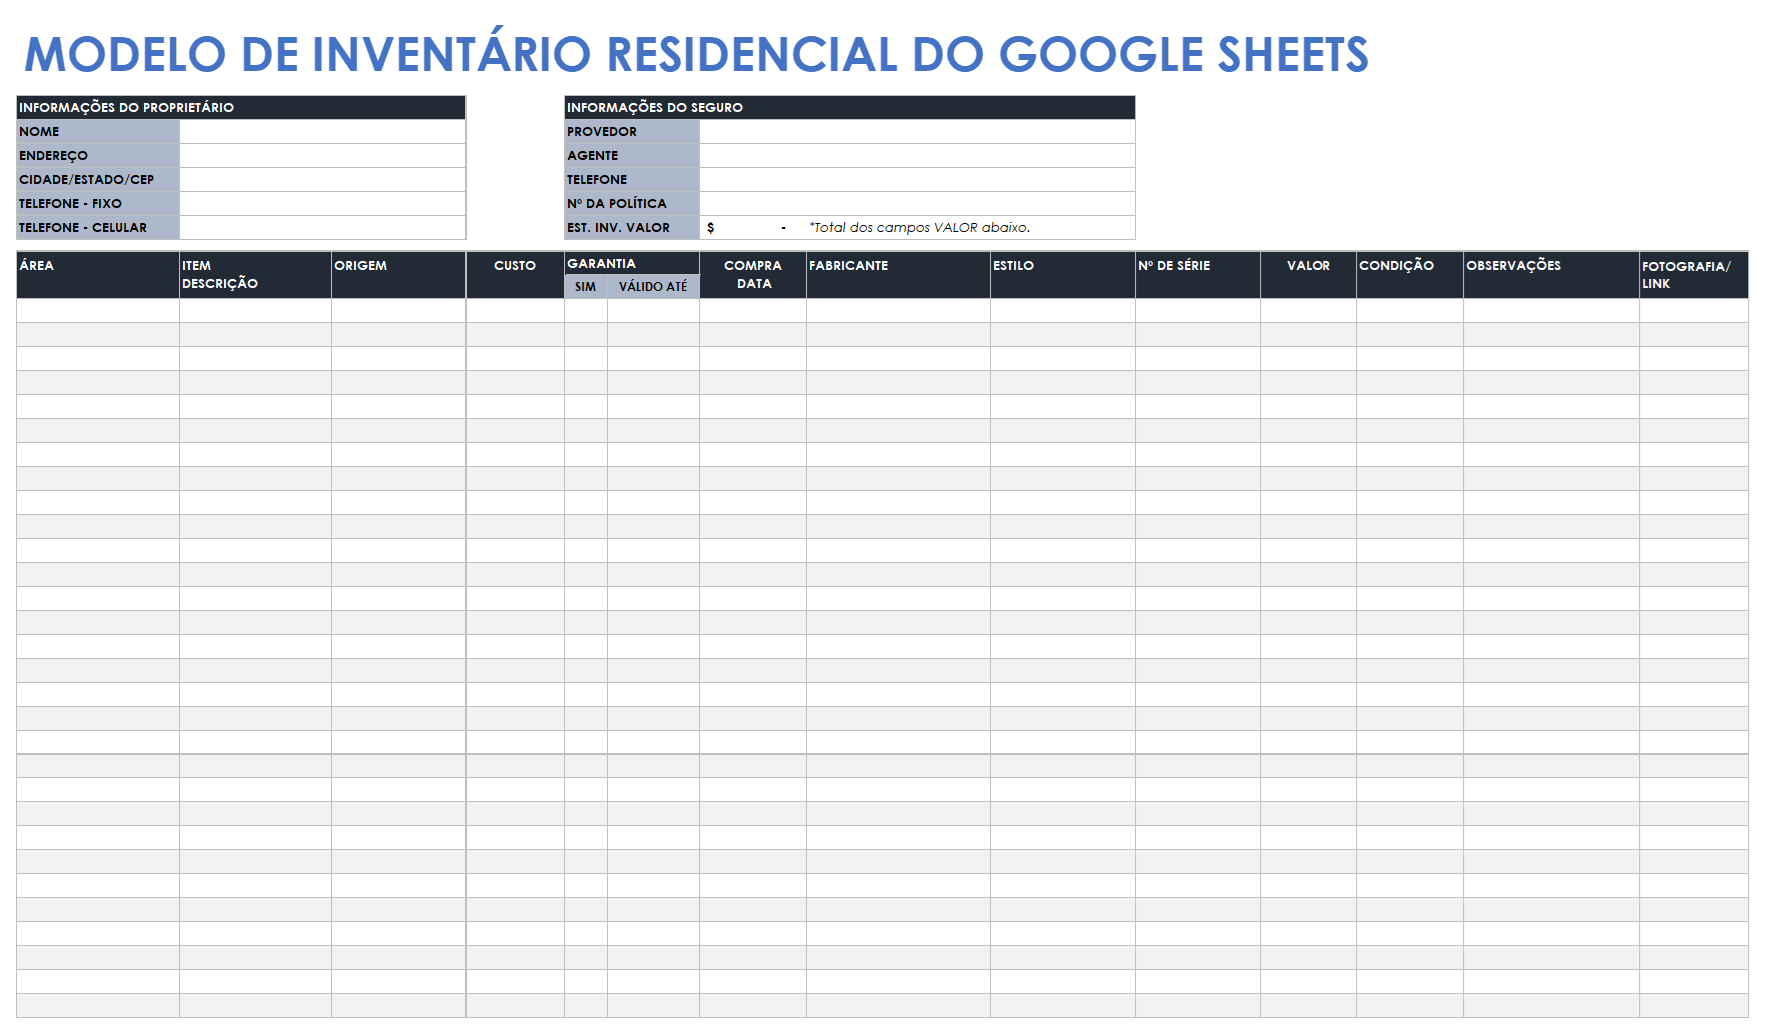Select the ITEM DESCRIÇÃO column header
Viewport: 1766px width, 1033px height.
point(256,275)
